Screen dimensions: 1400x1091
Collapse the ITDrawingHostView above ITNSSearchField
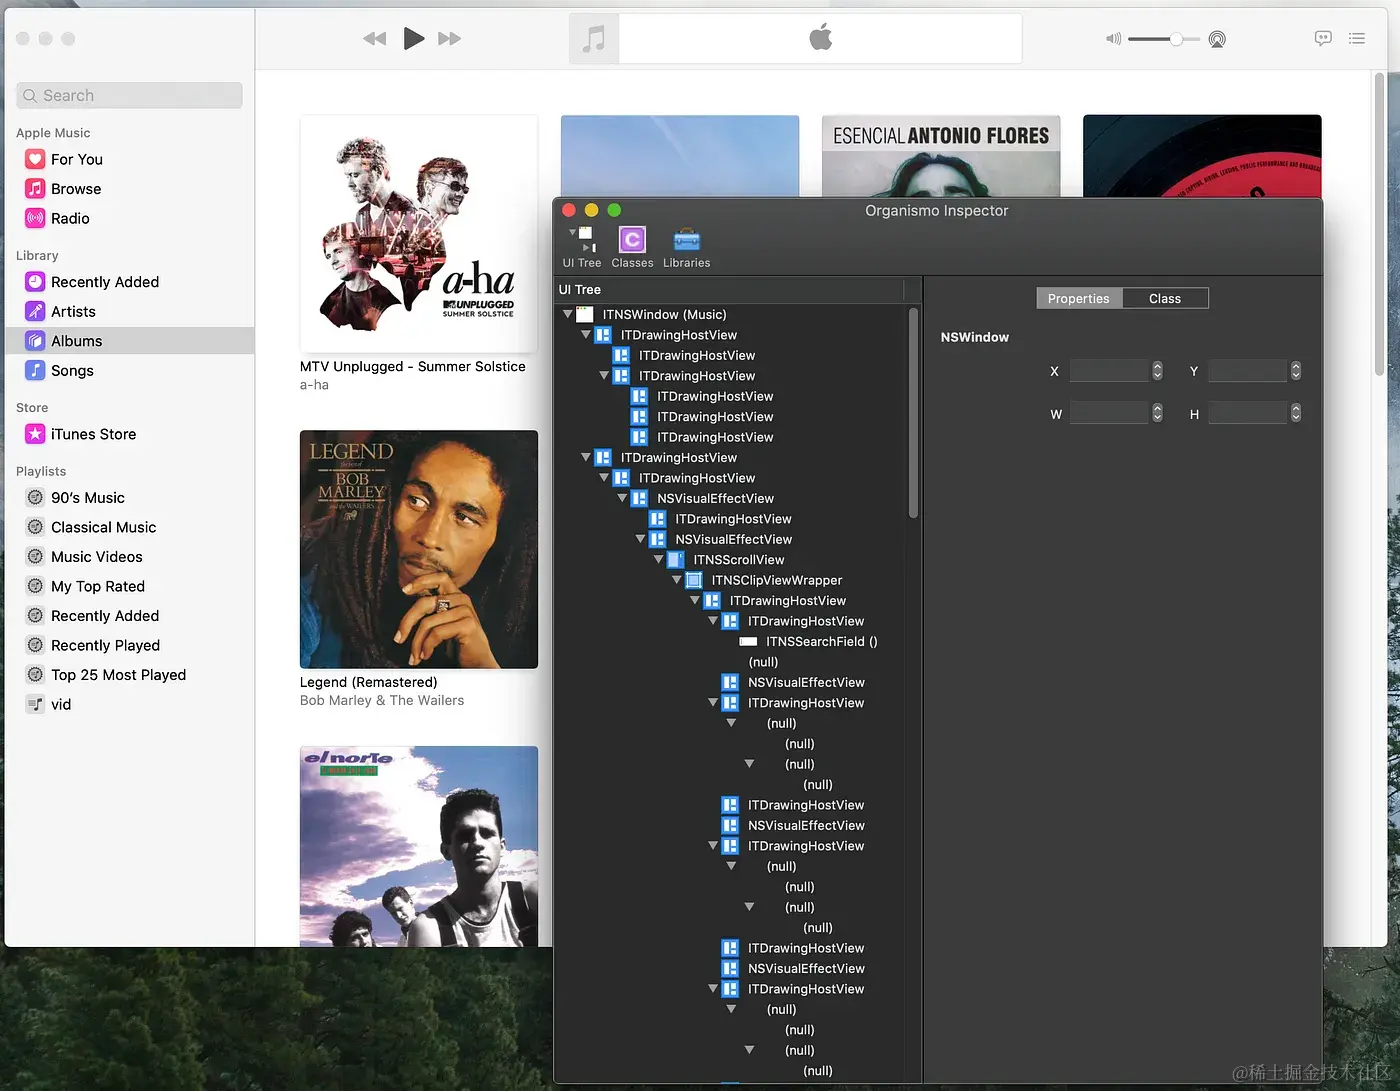click(713, 621)
